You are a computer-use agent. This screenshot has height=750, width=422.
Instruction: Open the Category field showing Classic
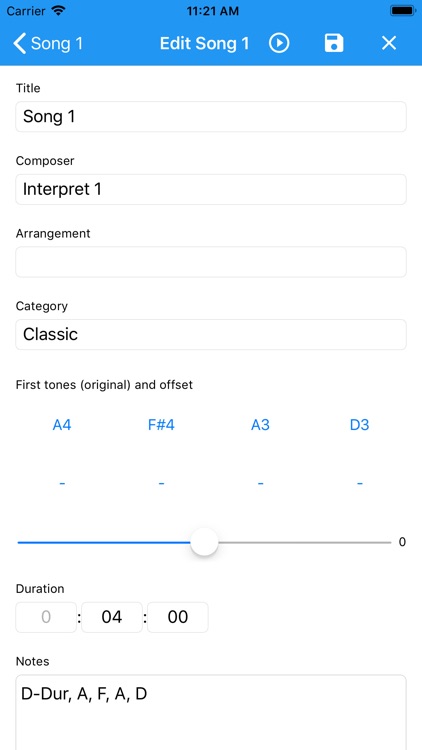[x=211, y=334]
